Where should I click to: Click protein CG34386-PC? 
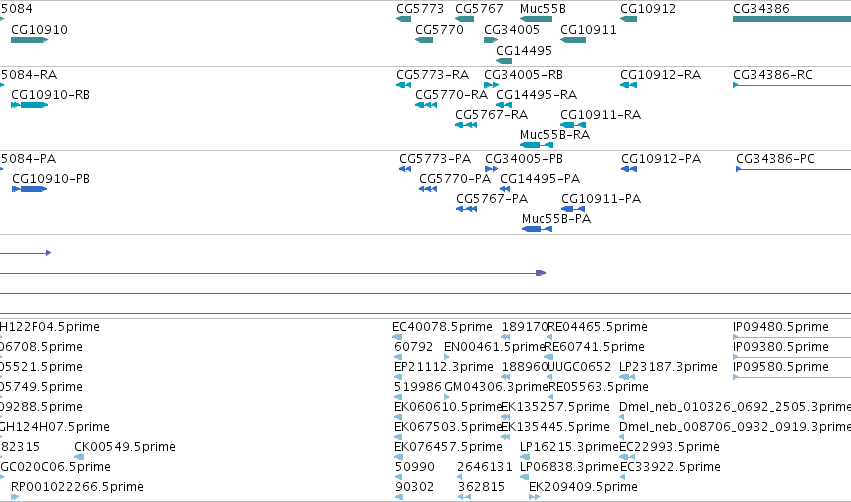click(775, 159)
